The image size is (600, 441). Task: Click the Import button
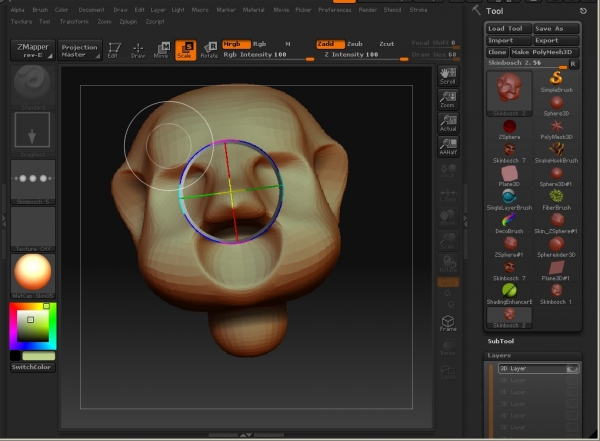tap(509, 41)
